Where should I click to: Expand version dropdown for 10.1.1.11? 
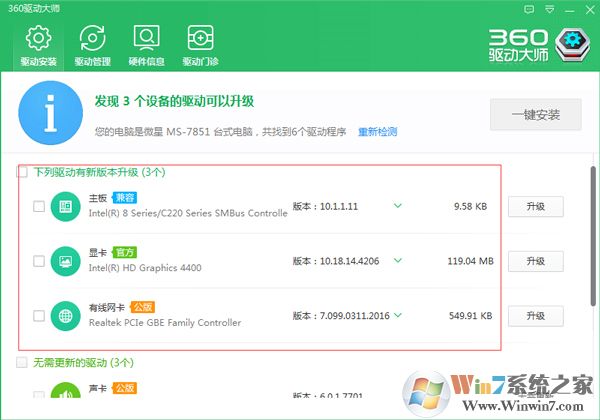(397, 206)
